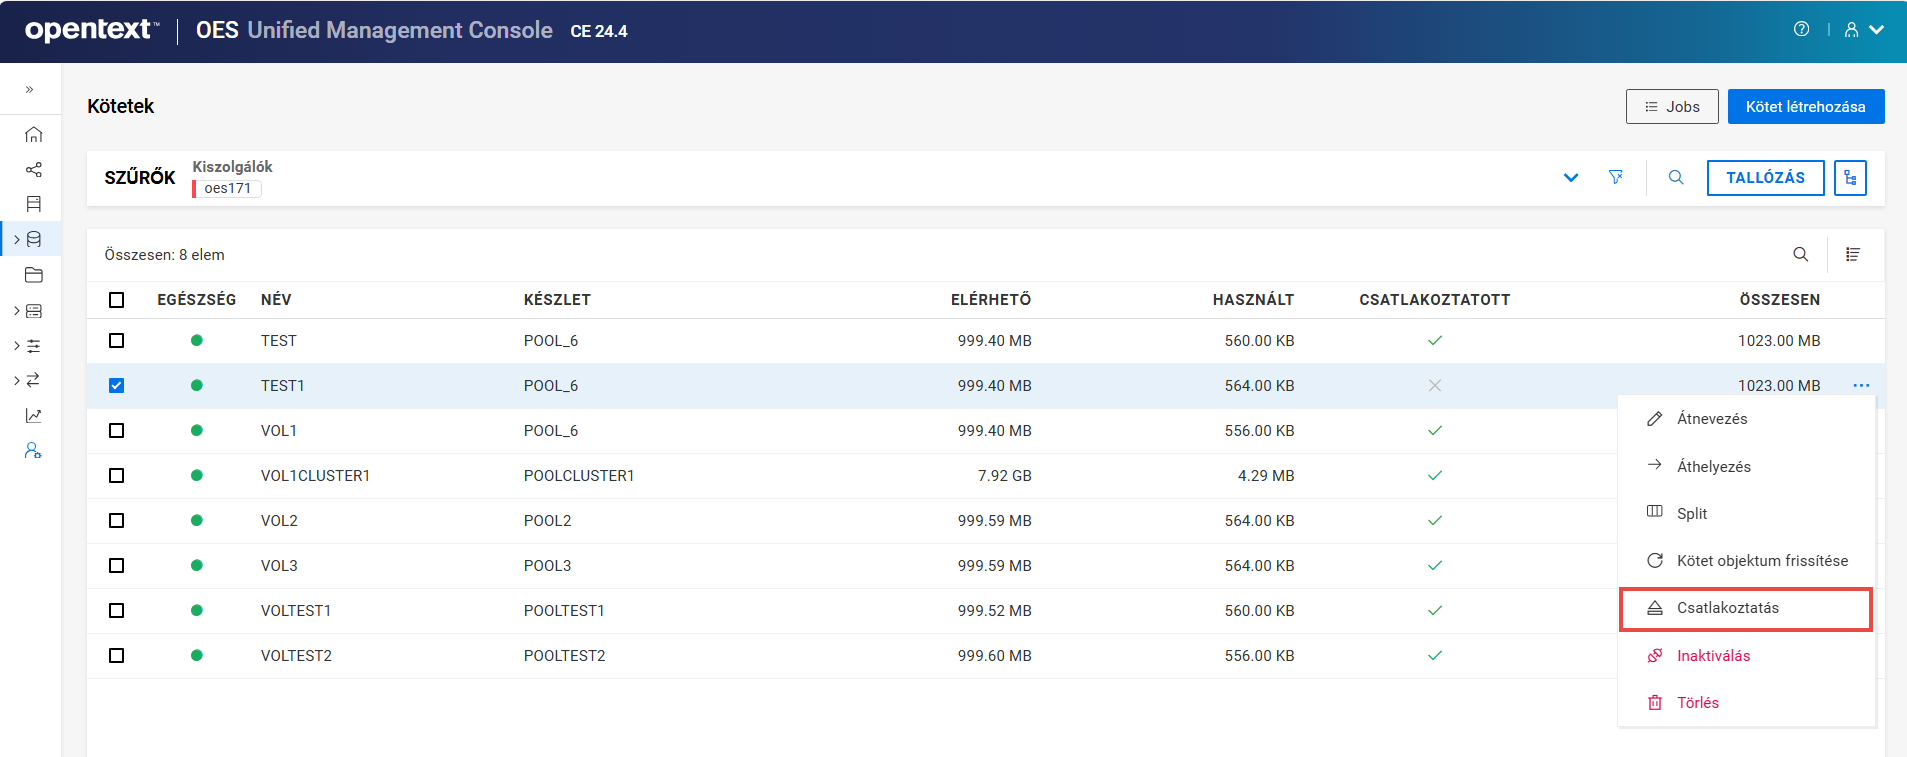
Task: Toggle the select-all header checkbox
Action: tap(117, 300)
